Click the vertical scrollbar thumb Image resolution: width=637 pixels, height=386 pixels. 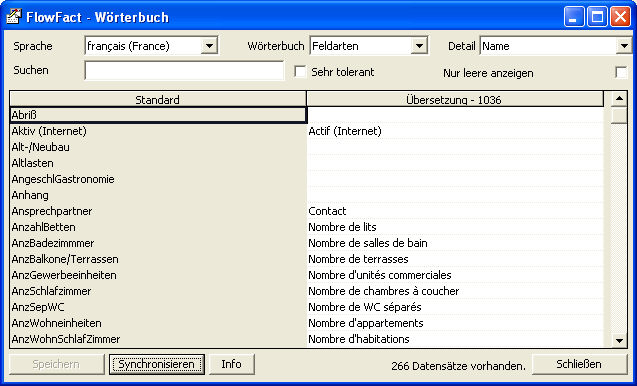[x=619, y=115]
